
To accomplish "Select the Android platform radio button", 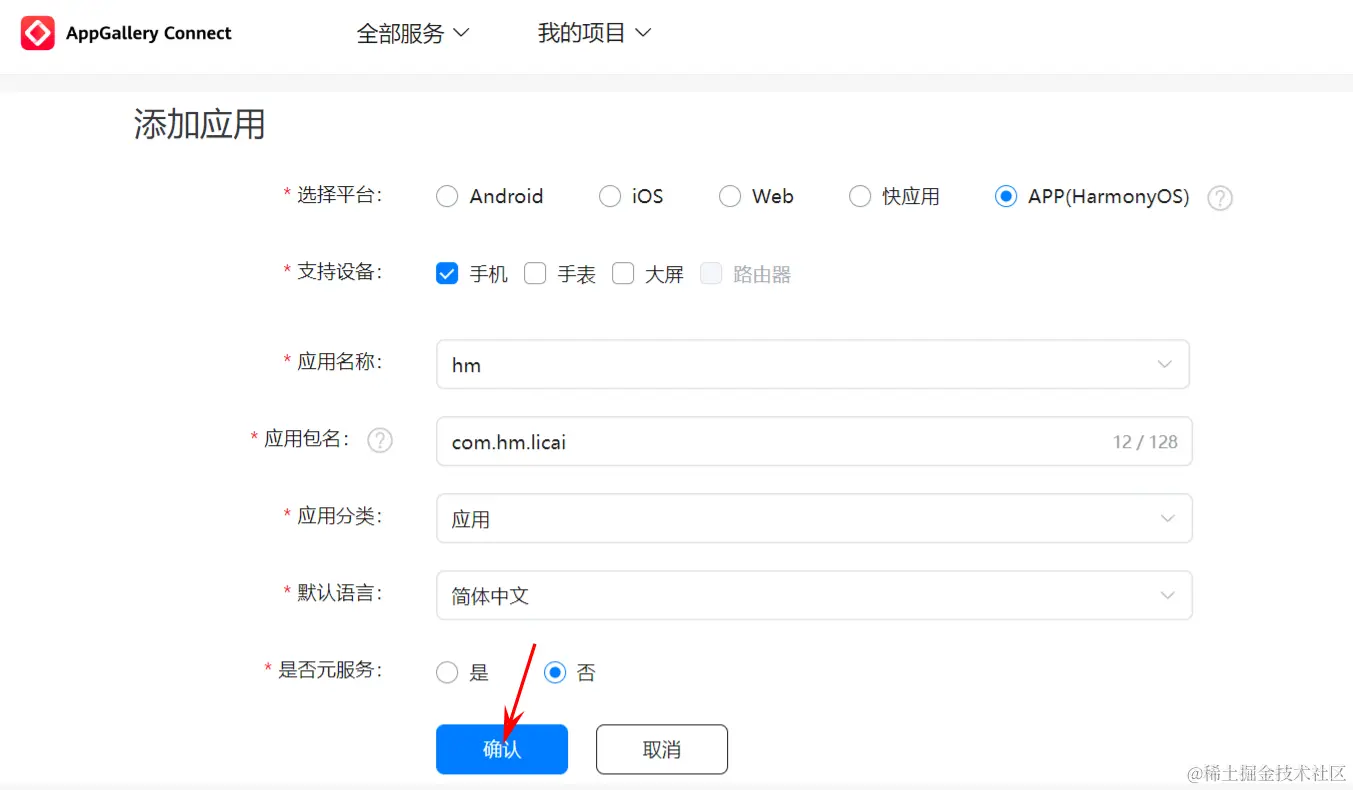I will 447,196.
